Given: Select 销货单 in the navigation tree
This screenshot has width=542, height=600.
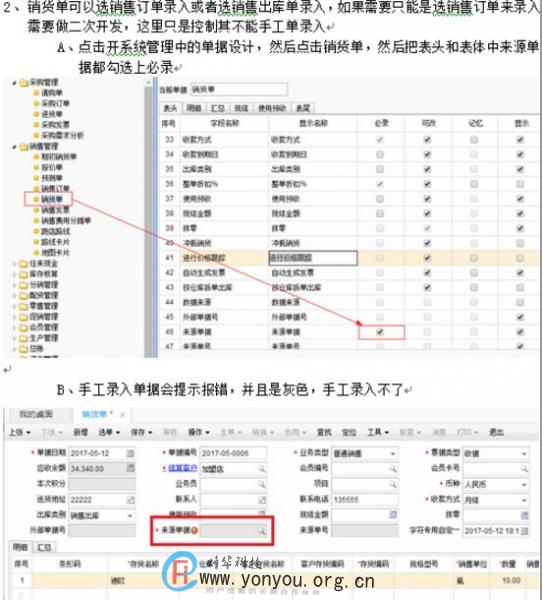Looking at the screenshot, I should 52,199.
